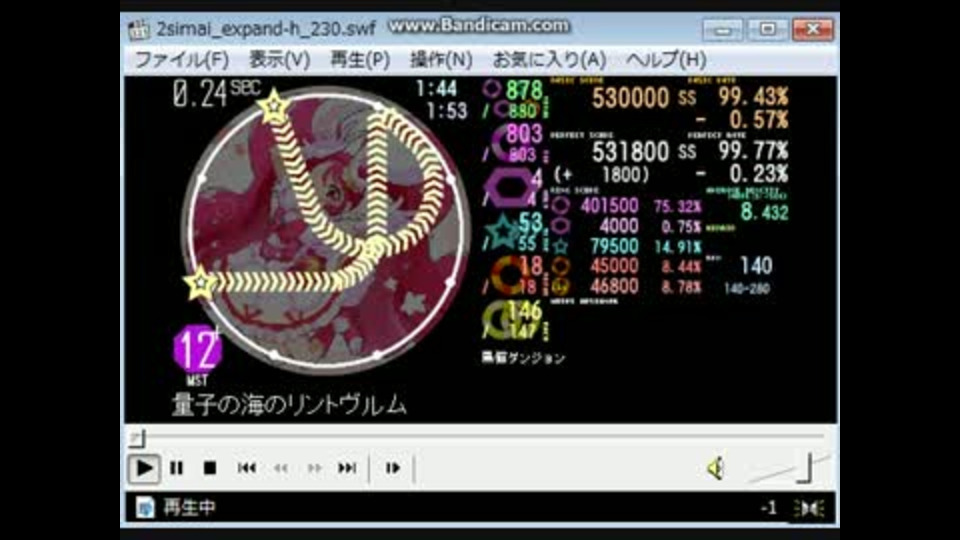This screenshot has height=540, width=960.
Task: Click the 530000 score value
Action: click(x=630, y=98)
